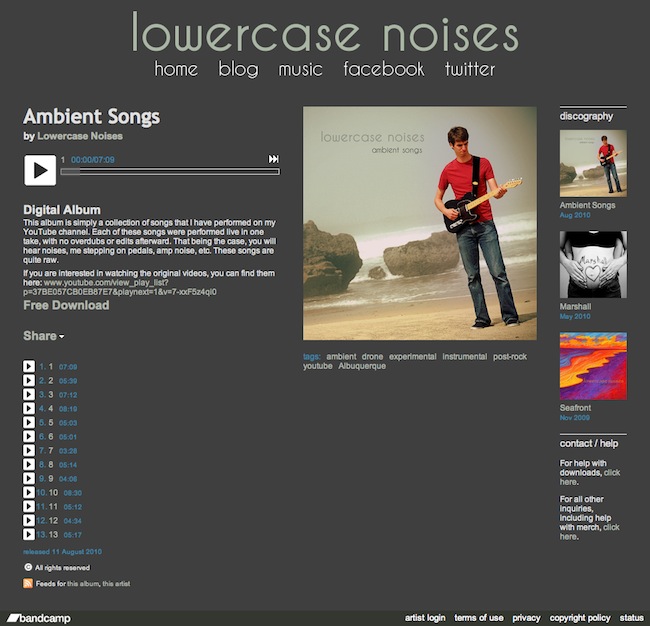
Task: Open terms of use in the footer
Action: tap(479, 618)
